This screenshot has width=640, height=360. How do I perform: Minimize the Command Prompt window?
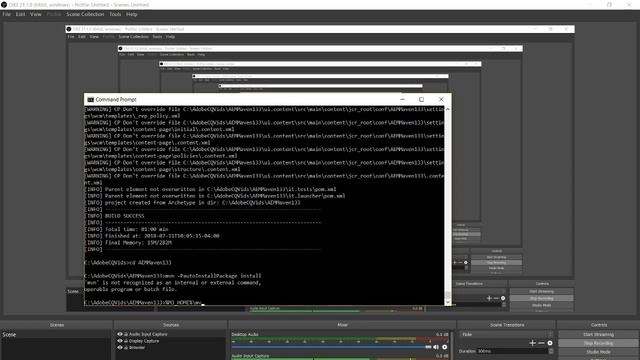coord(402,99)
